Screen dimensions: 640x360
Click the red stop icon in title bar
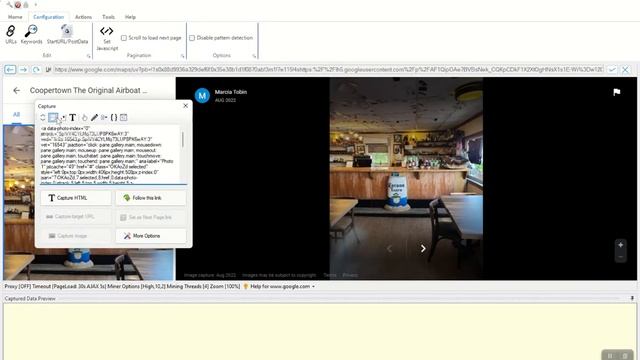point(18,5)
